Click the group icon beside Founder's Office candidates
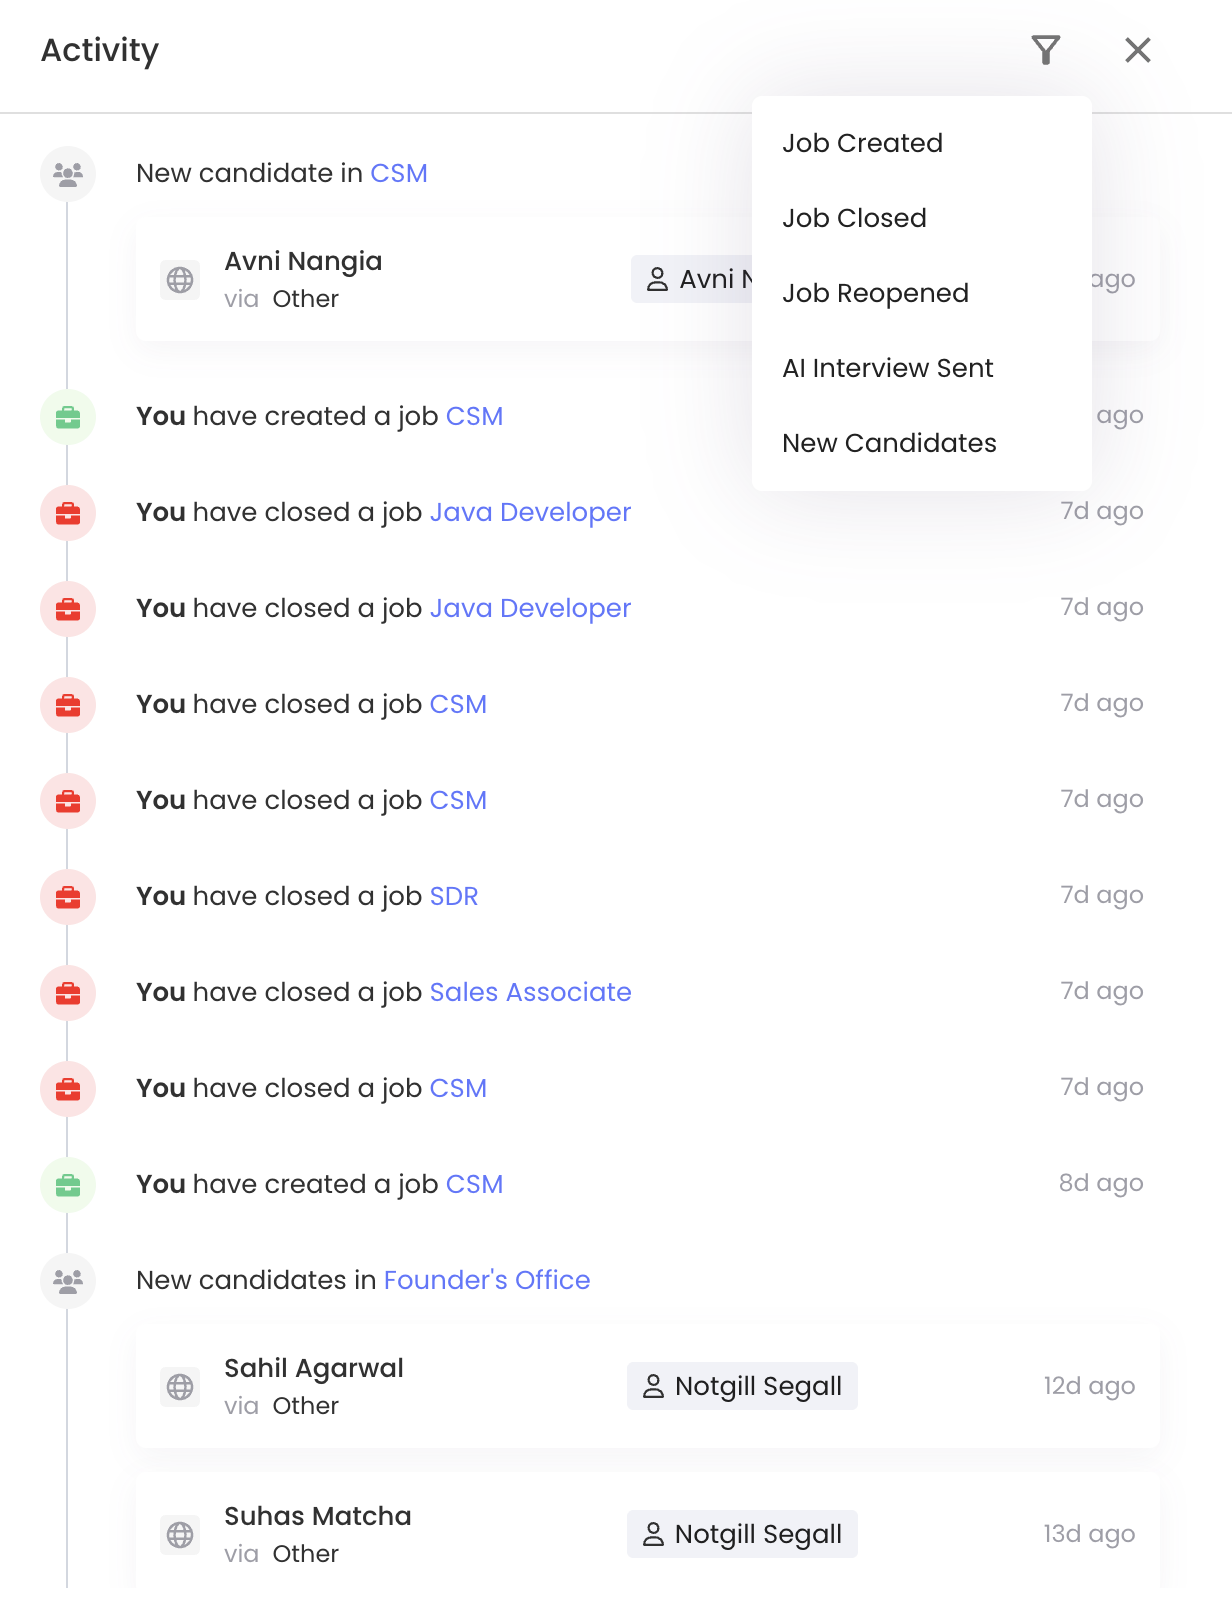 click(x=68, y=1281)
